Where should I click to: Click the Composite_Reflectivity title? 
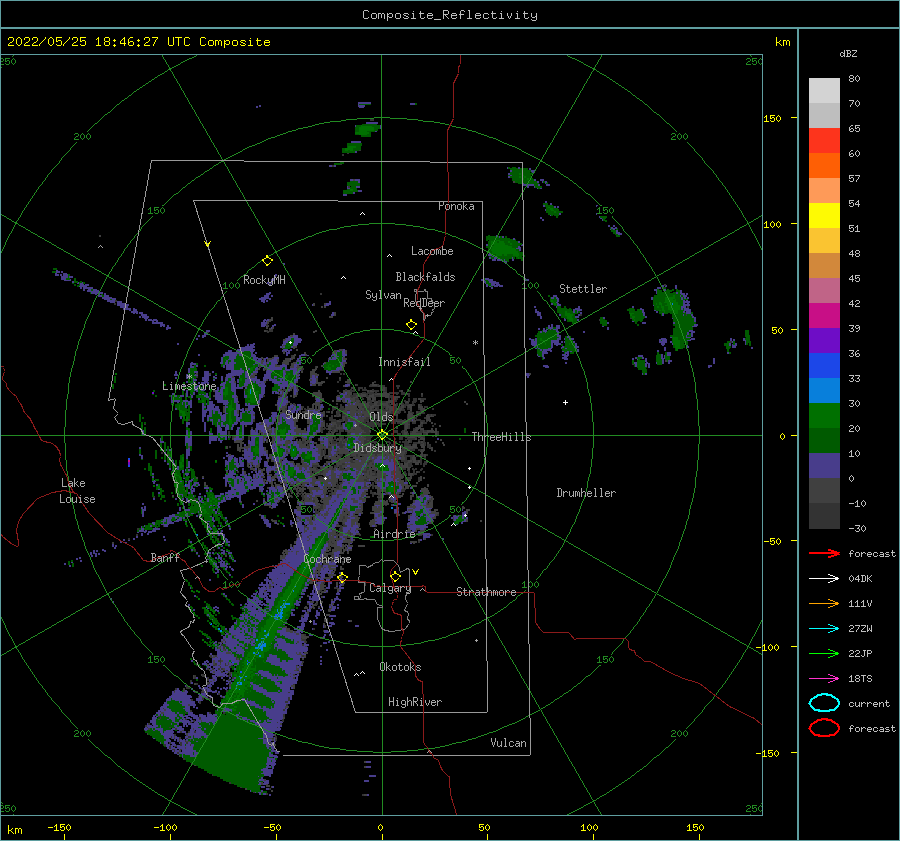[449, 15]
